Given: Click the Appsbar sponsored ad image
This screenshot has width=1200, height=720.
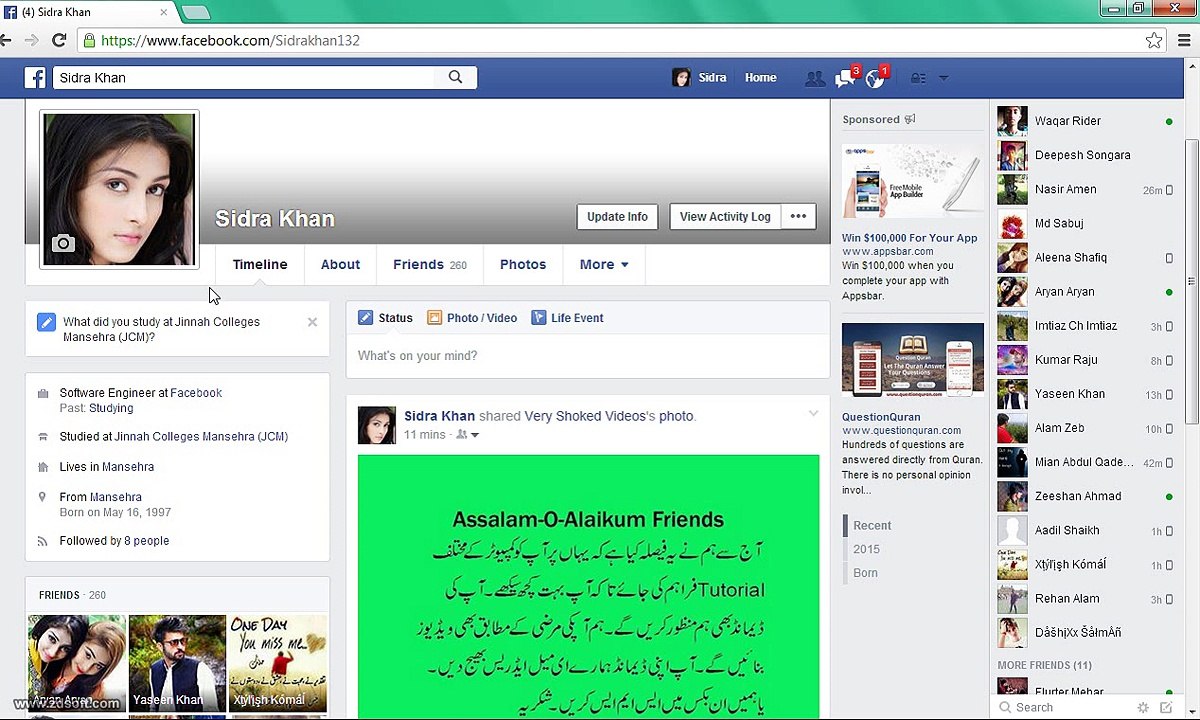Looking at the screenshot, I should coord(912,181).
